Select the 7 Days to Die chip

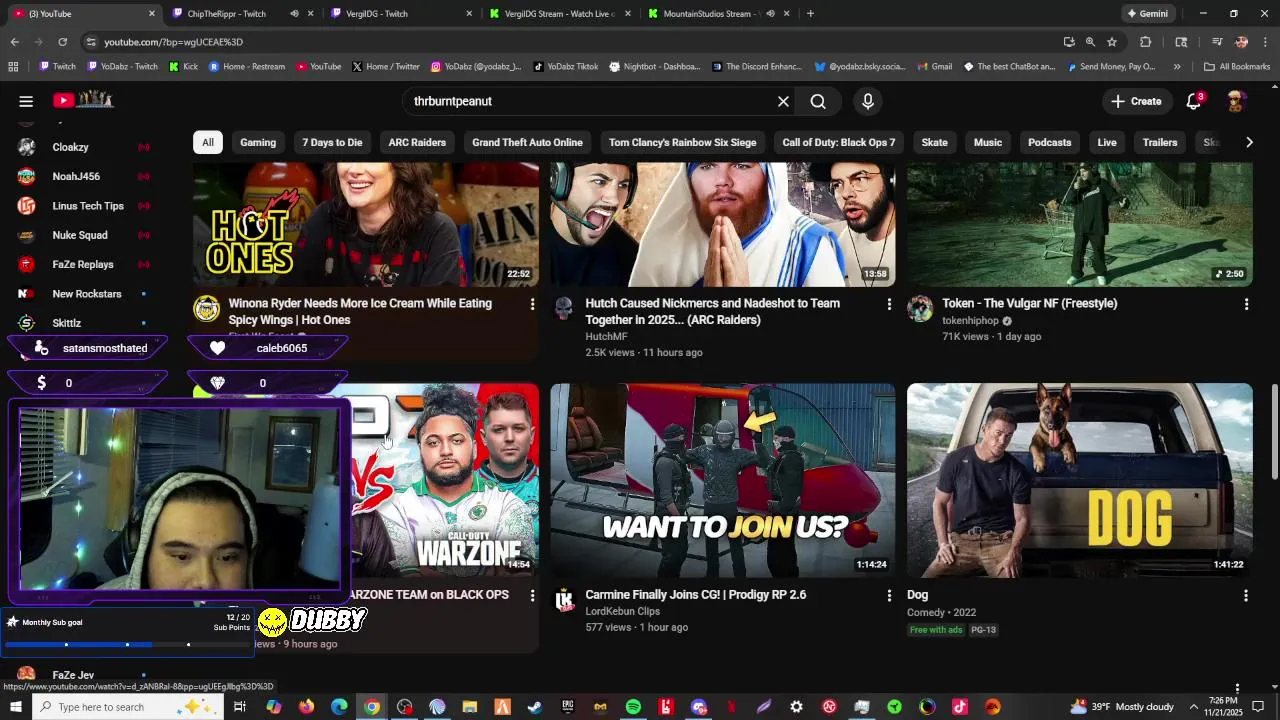(x=332, y=142)
